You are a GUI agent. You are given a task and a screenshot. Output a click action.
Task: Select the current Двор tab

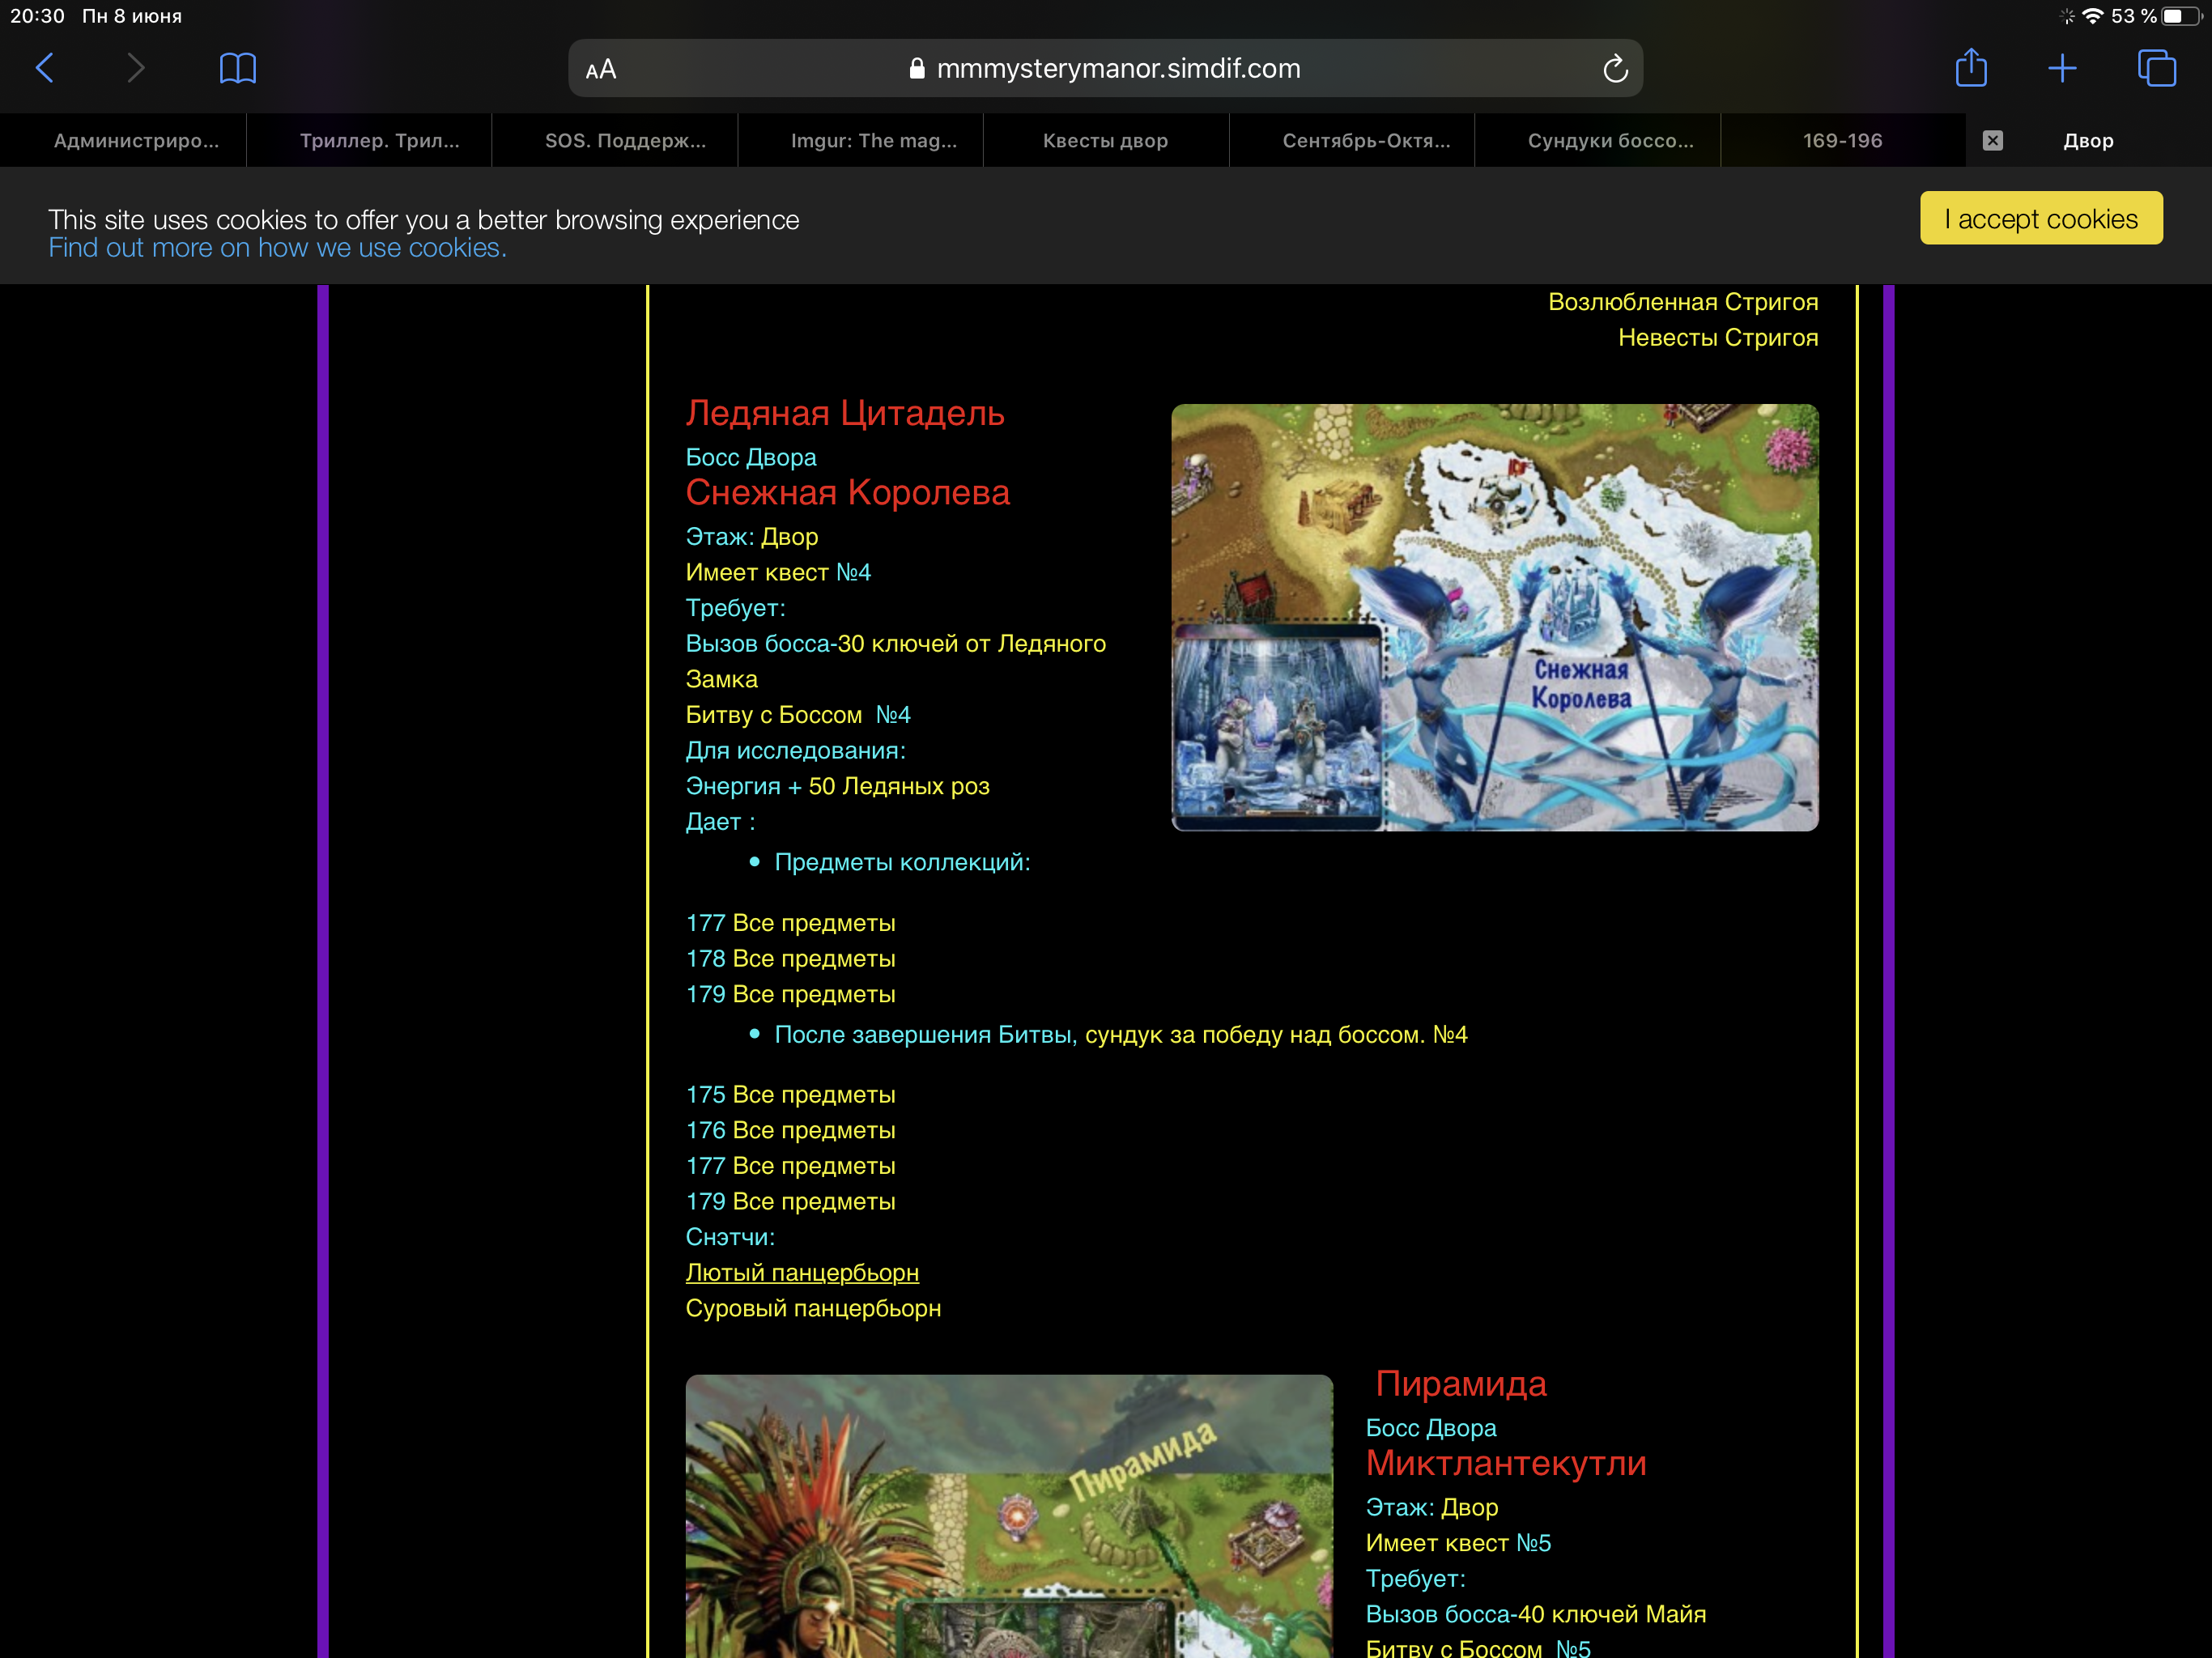click(x=2088, y=141)
